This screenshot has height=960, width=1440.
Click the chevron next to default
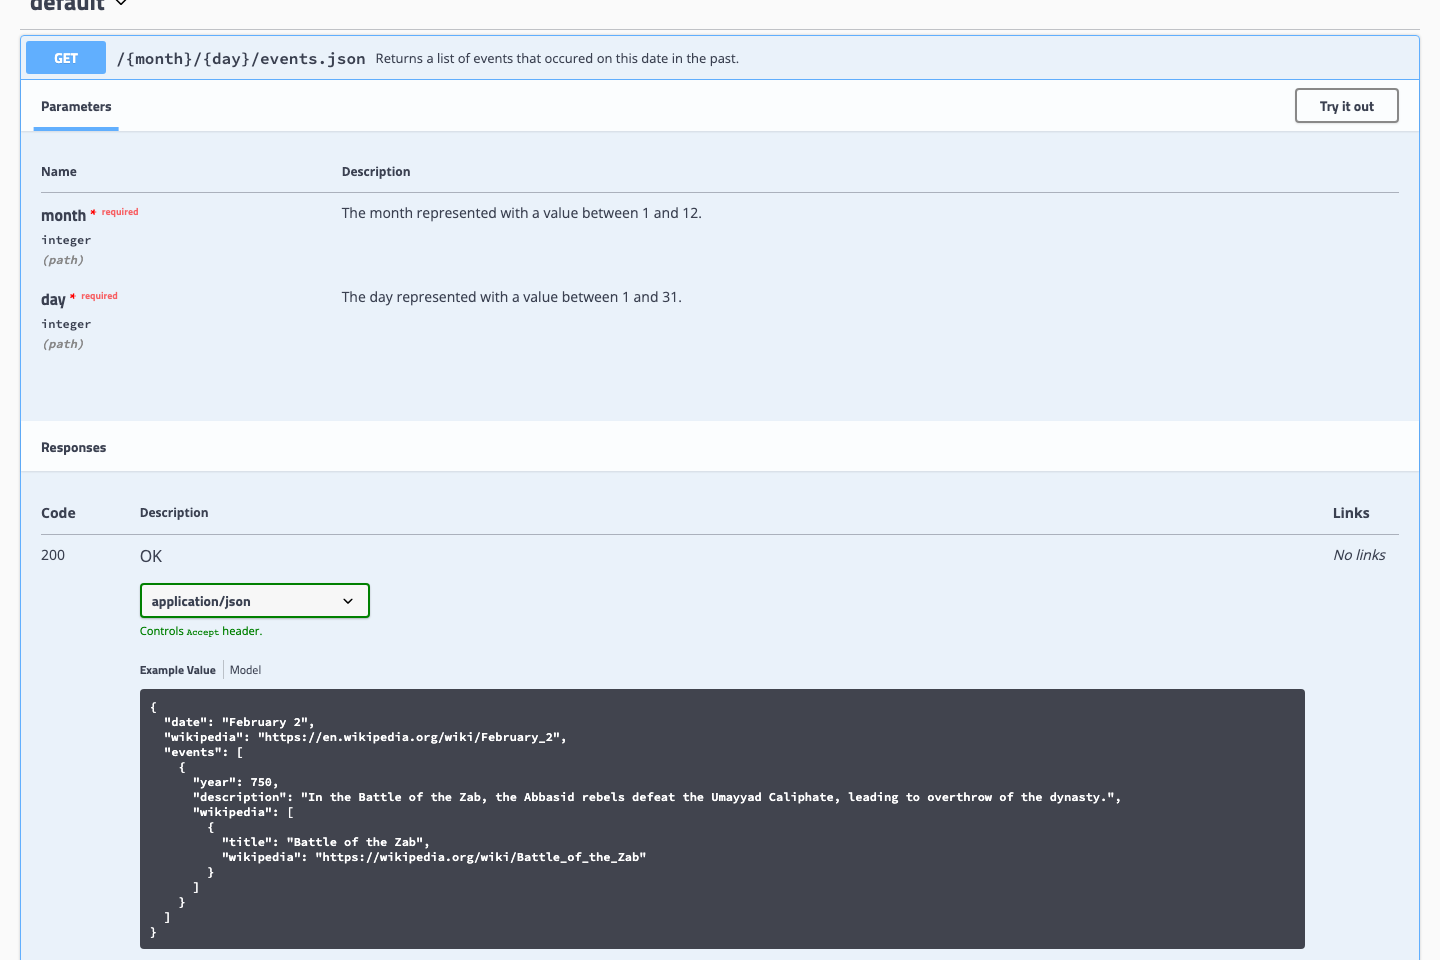click(120, 5)
